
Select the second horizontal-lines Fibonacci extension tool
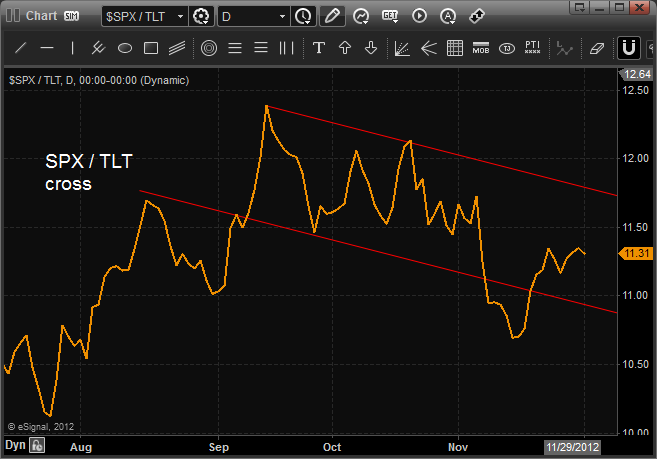tap(261, 48)
